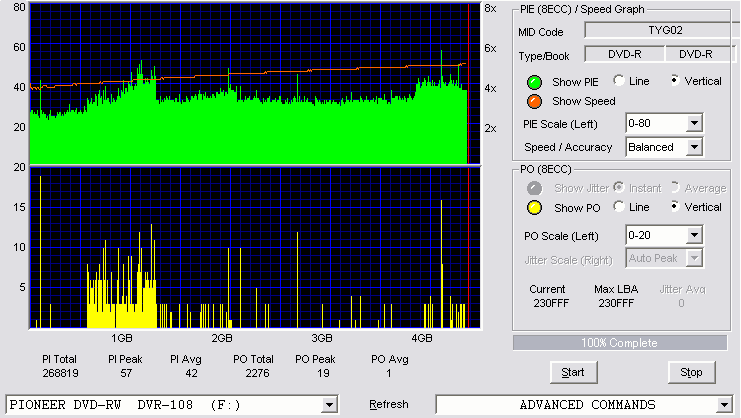Toggle the yellow Show PO indicator

pyautogui.click(x=534, y=208)
